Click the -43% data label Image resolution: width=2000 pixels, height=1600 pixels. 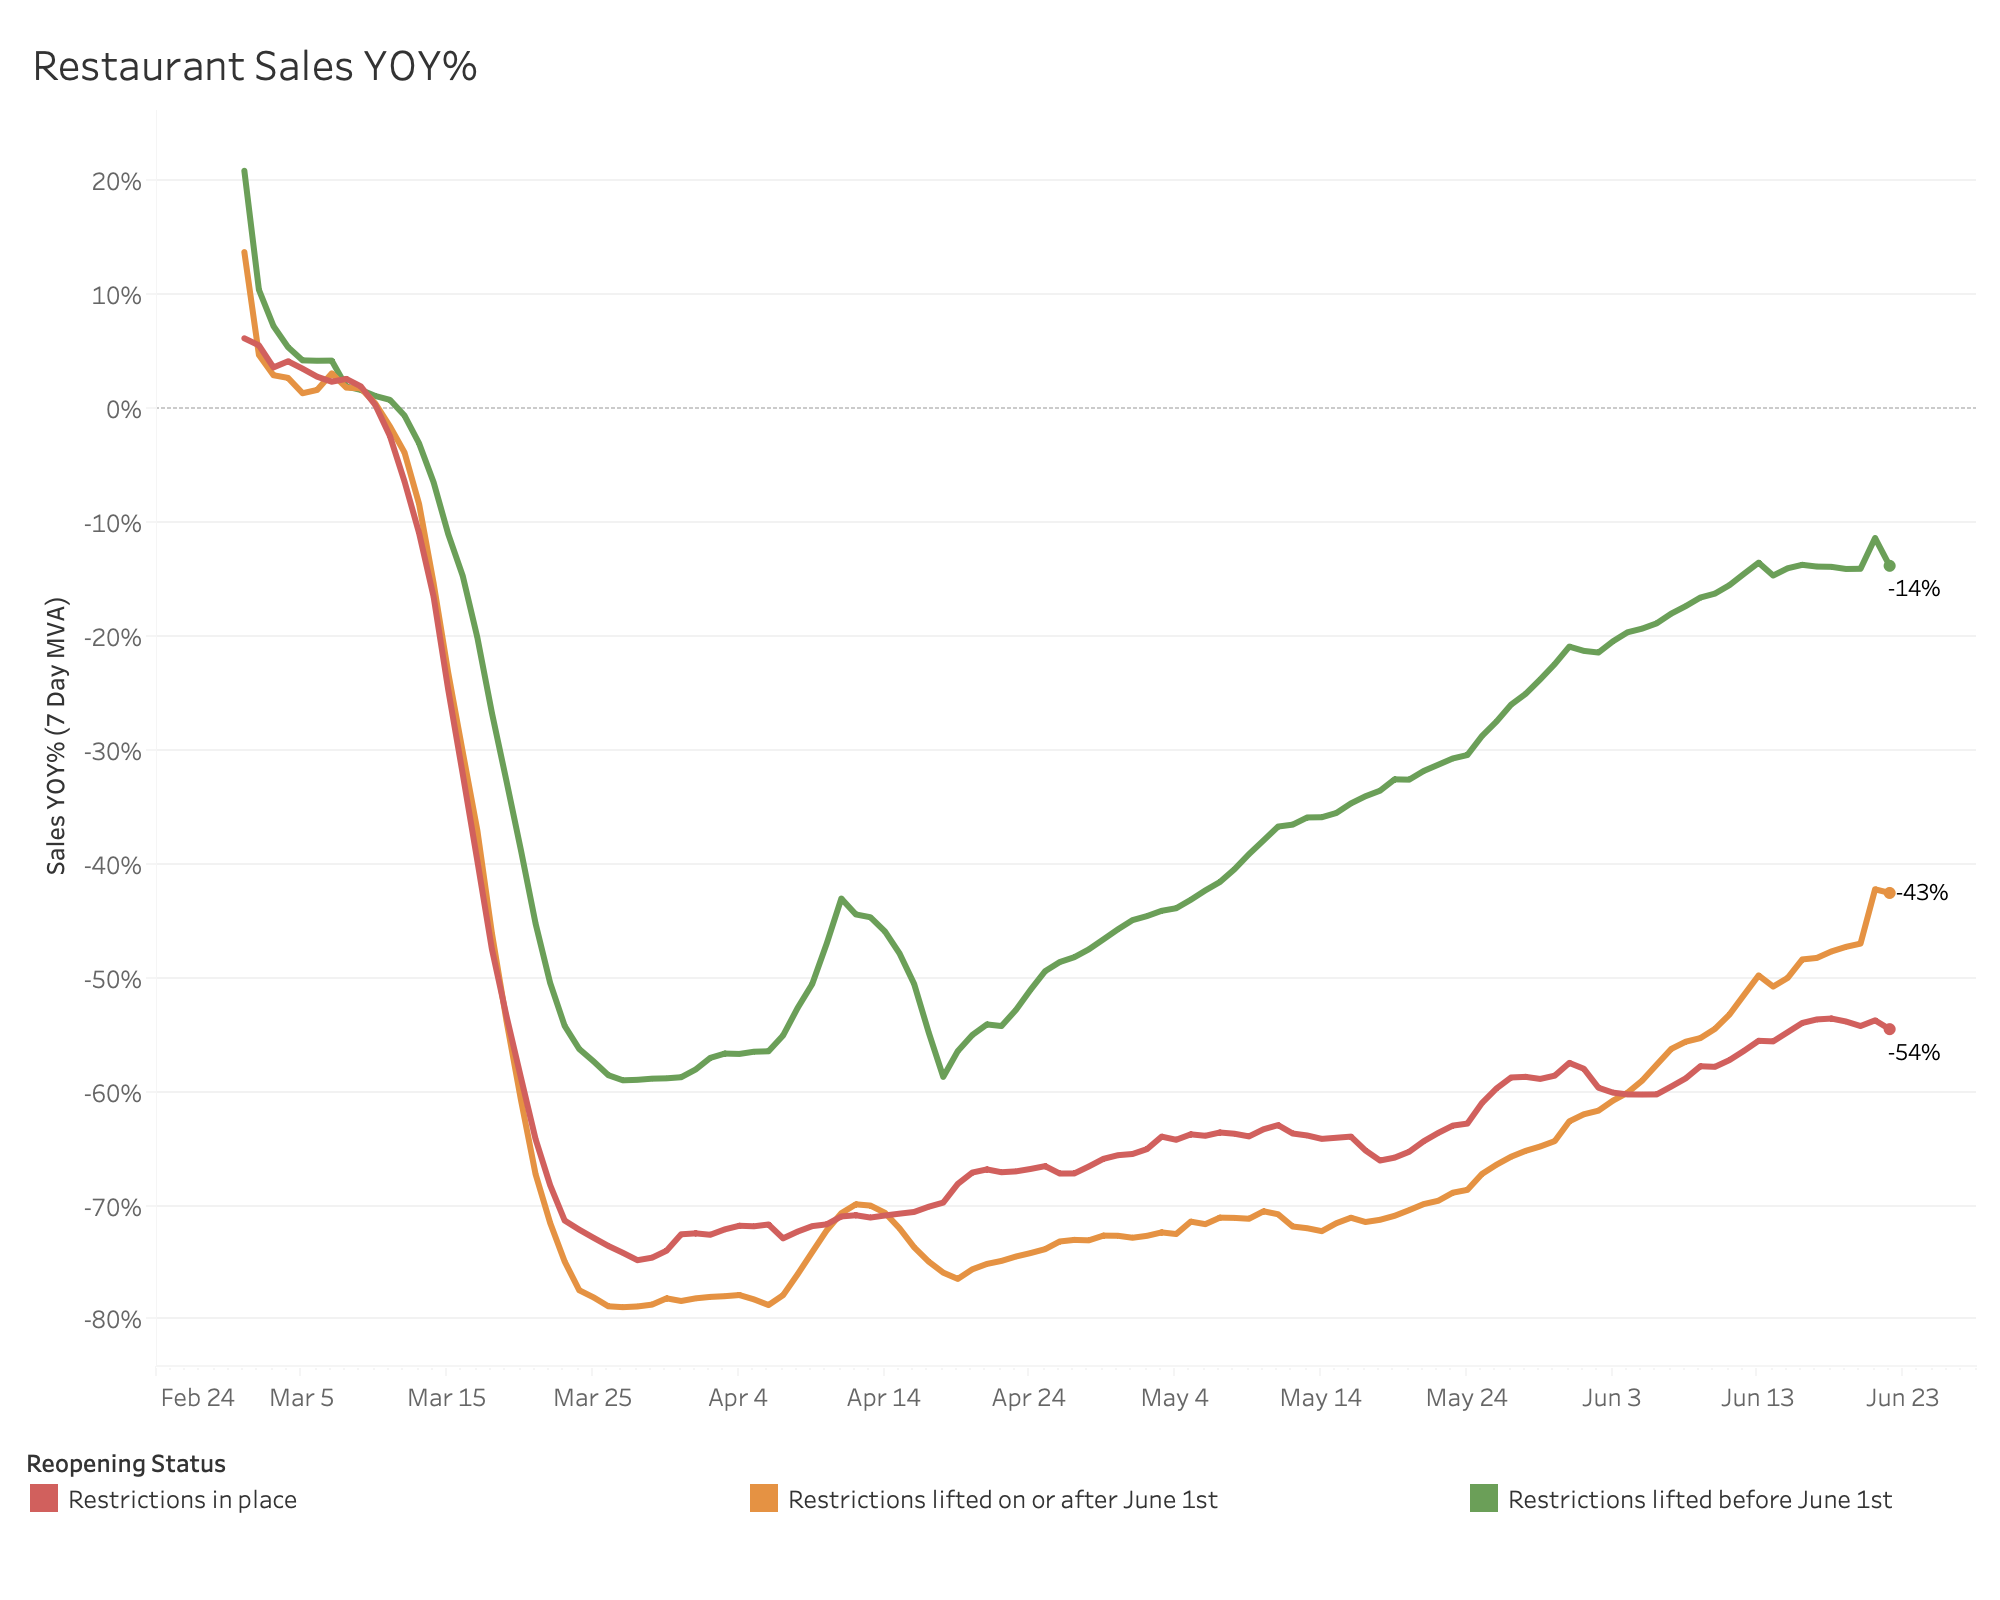click(x=1923, y=893)
